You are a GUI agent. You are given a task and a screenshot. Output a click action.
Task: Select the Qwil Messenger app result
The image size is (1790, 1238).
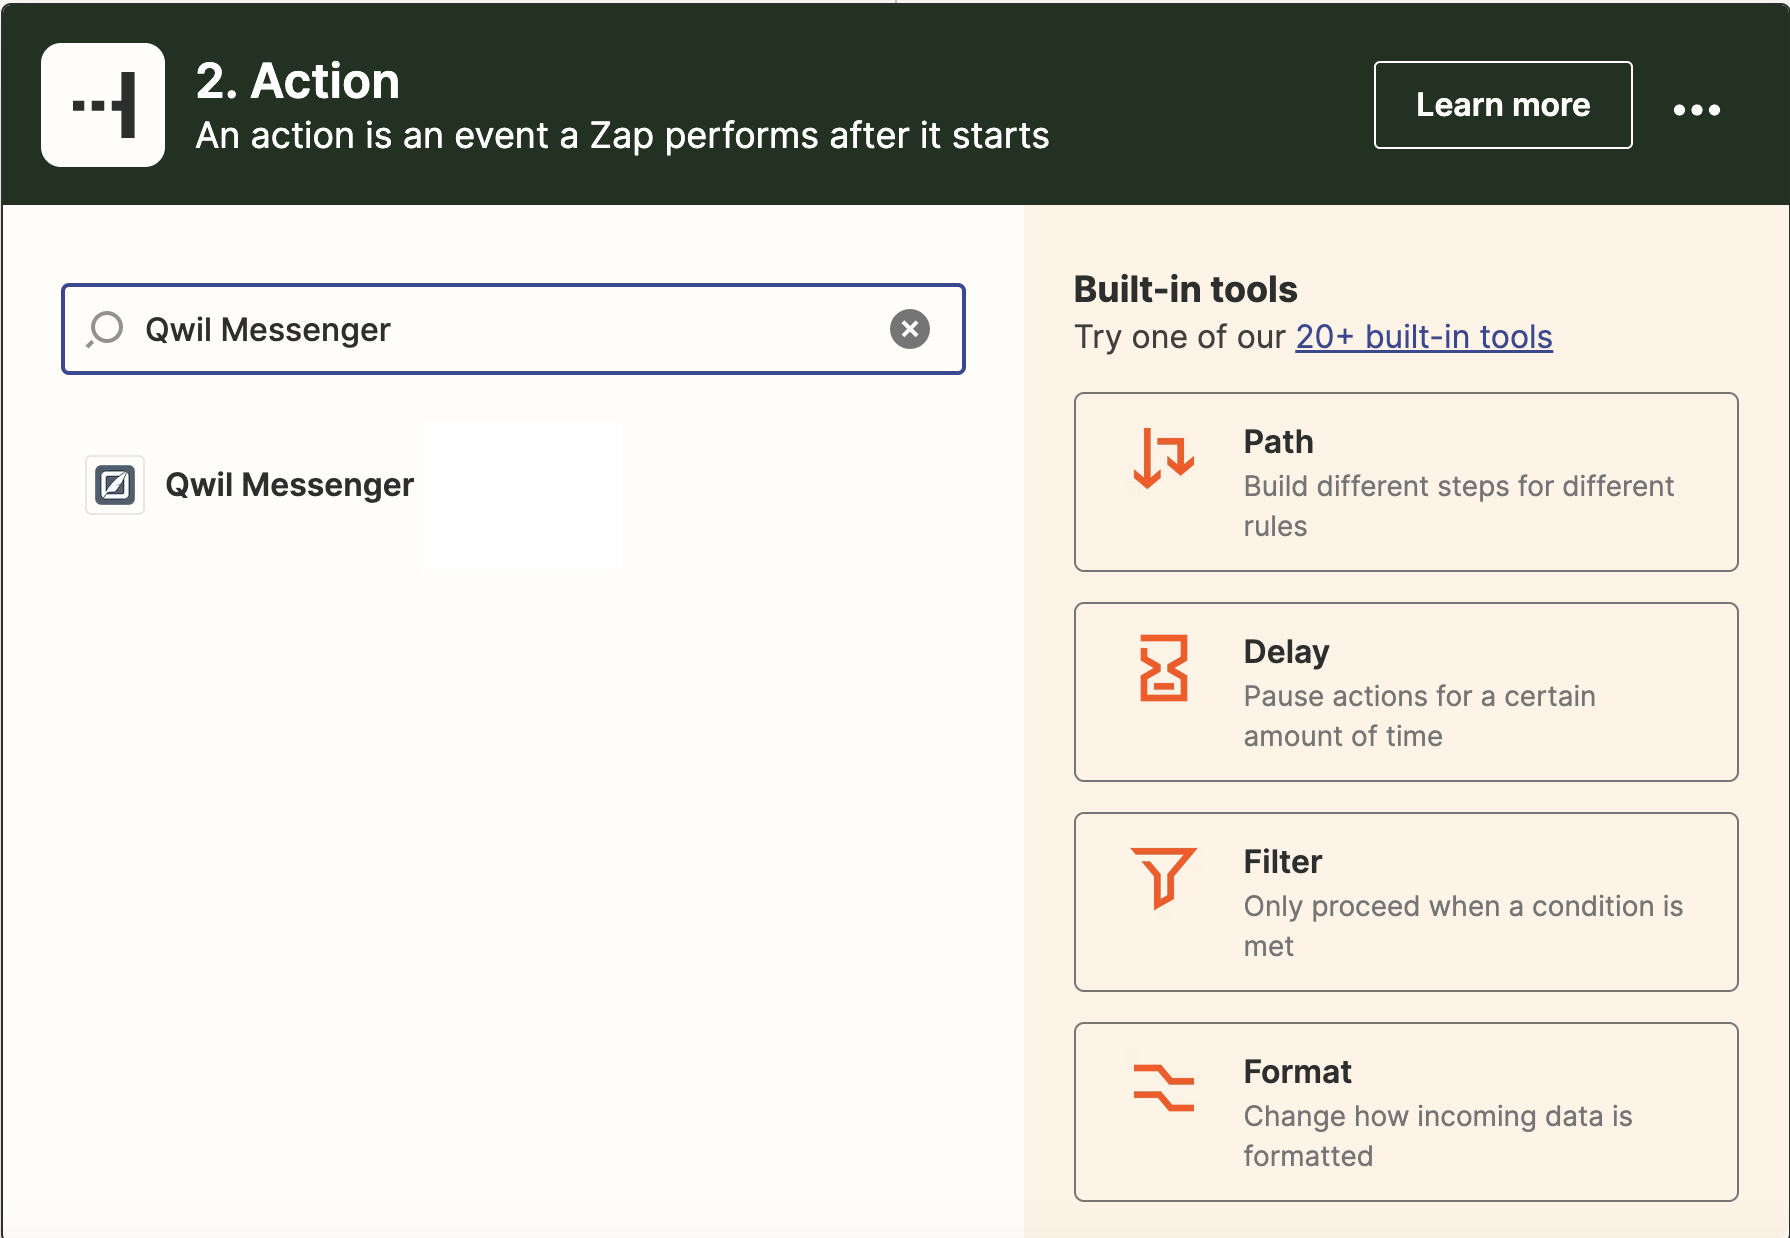[x=250, y=485]
